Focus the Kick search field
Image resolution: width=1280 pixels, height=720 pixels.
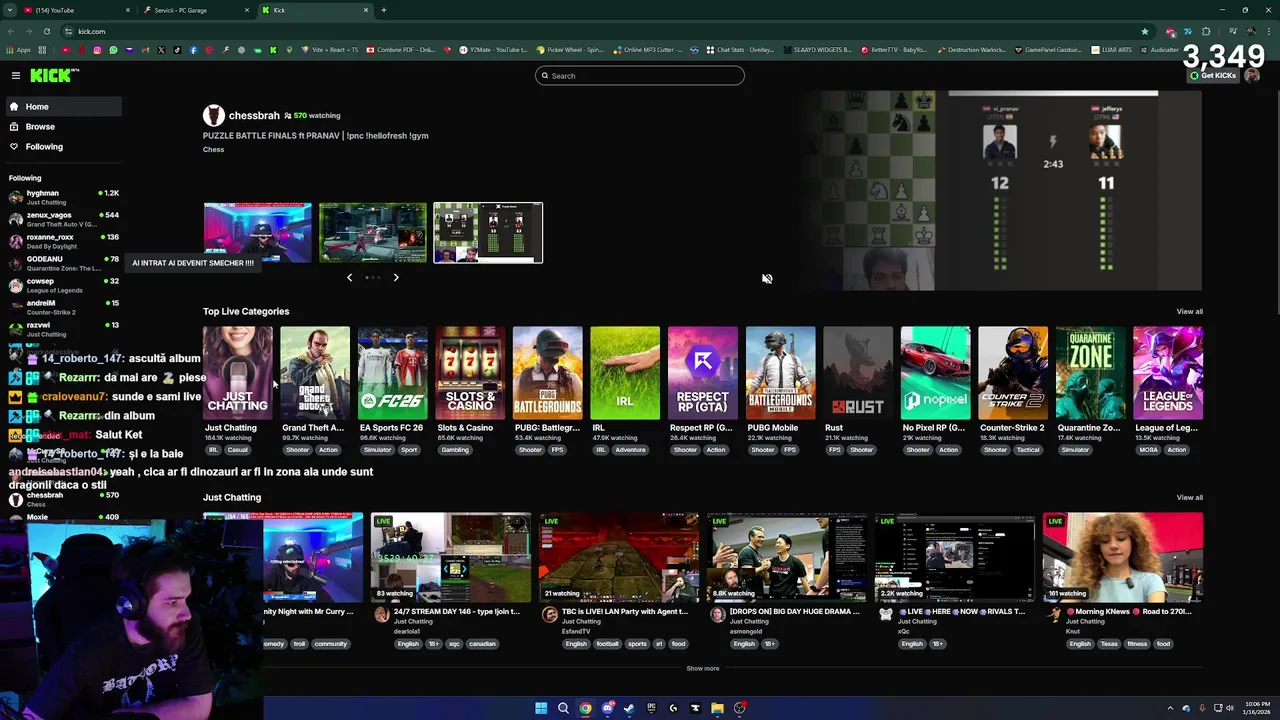640,76
